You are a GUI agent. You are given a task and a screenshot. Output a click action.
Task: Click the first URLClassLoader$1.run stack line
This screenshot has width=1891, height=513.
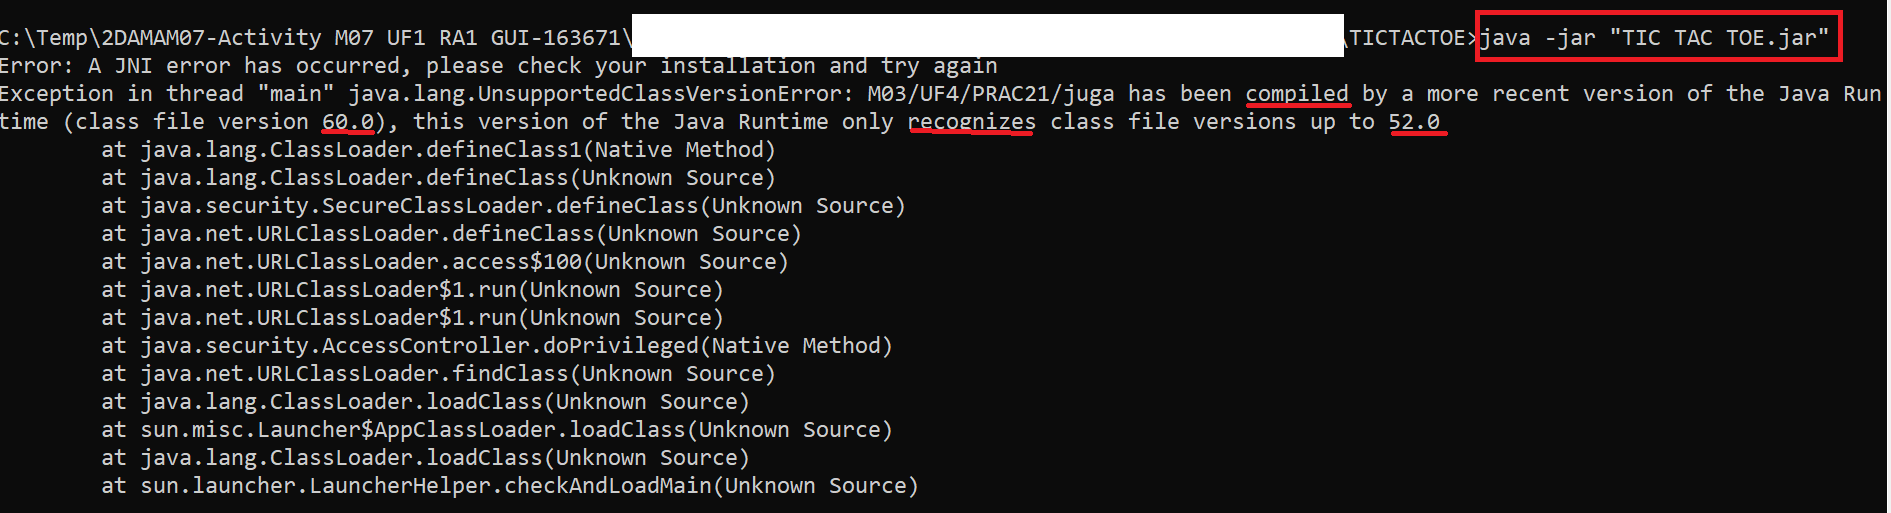(x=412, y=290)
